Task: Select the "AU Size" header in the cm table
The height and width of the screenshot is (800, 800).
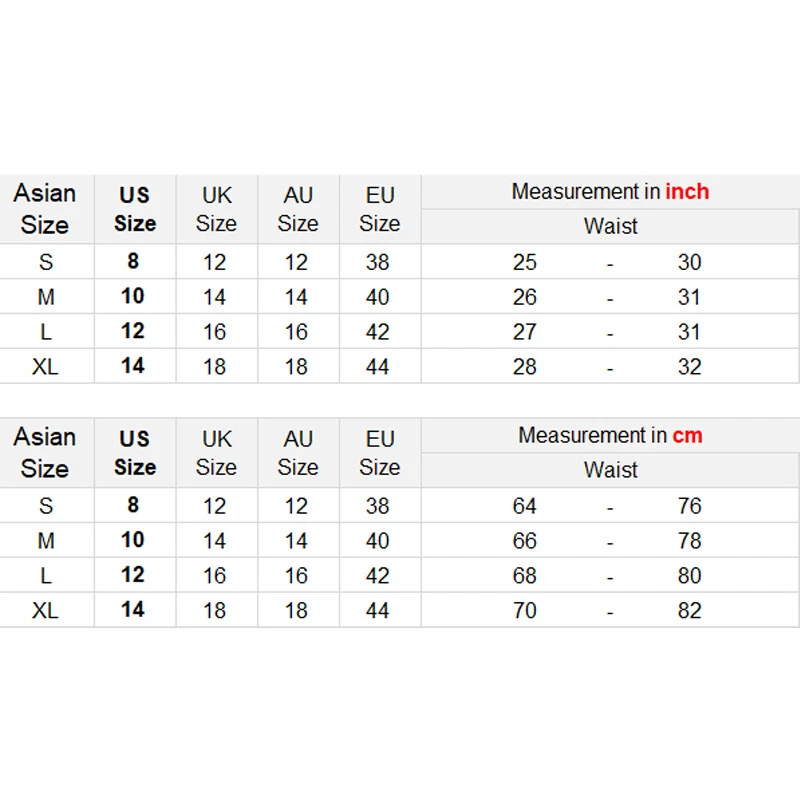Action: pyautogui.click(x=298, y=453)
